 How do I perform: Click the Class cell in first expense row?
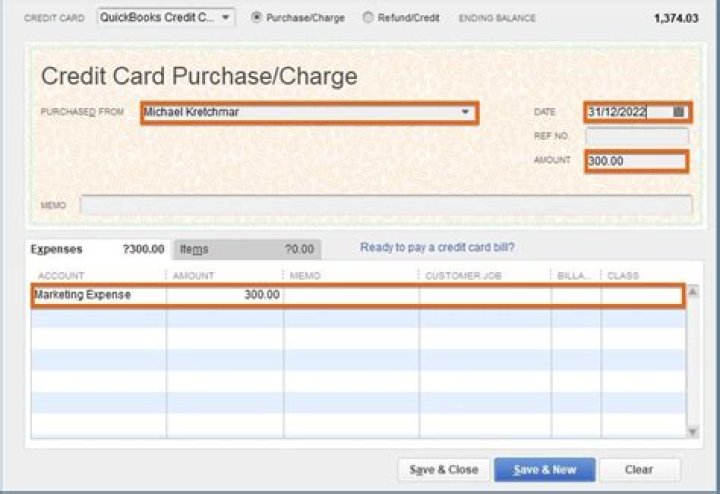pos(640,295)
